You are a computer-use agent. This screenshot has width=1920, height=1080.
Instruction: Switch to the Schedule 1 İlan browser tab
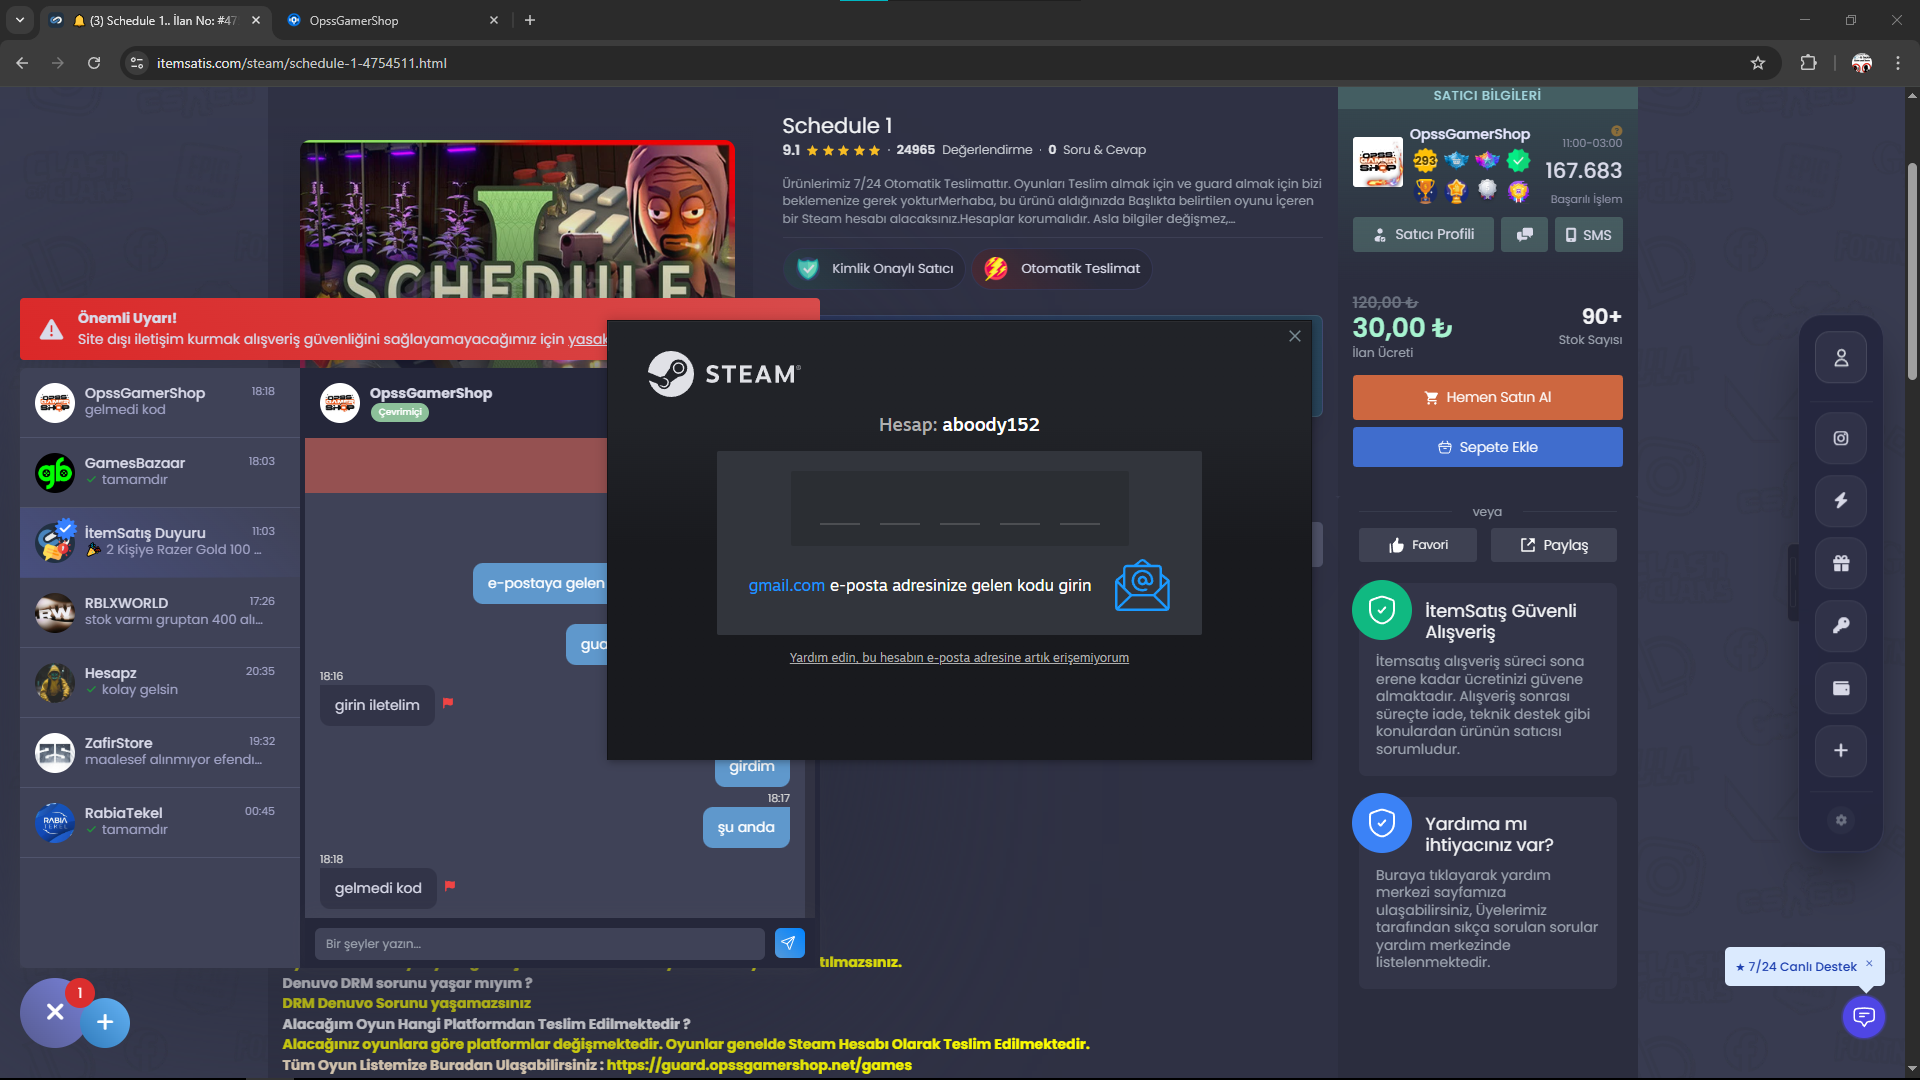pos(155,20)
